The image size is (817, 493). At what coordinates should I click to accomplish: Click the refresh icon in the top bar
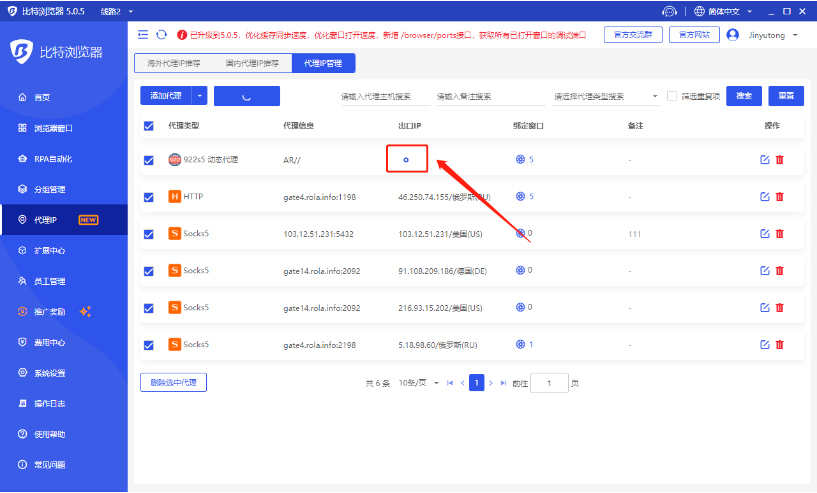coord(162,34)
